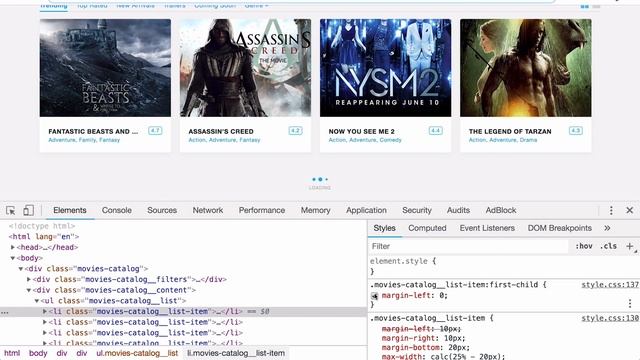640x360 pixels.
Task: Click the FANTASTIC BEASTS AND ... title
Action: pos(93,131)
